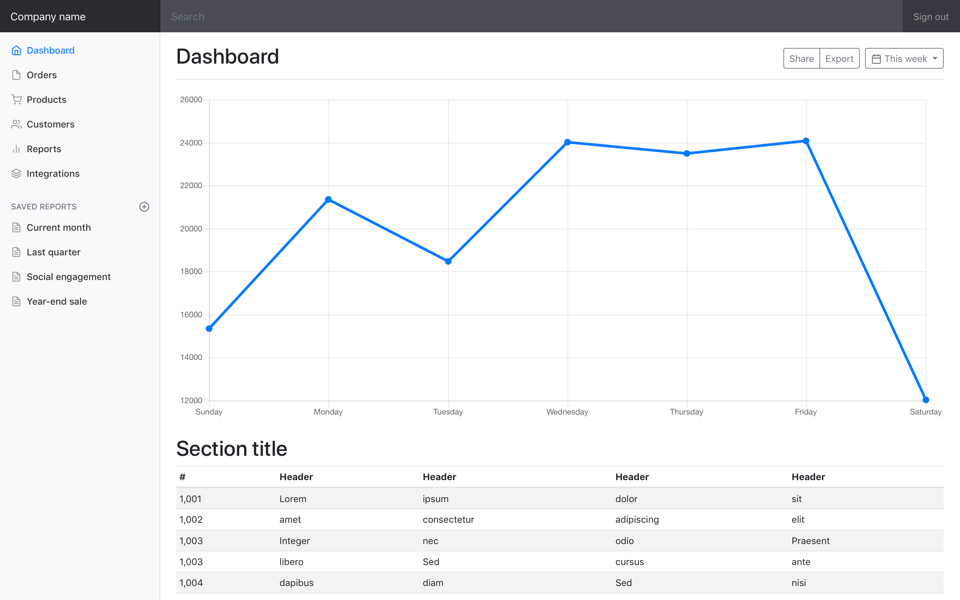Click the Products shopping cart icon

point(16,99)
